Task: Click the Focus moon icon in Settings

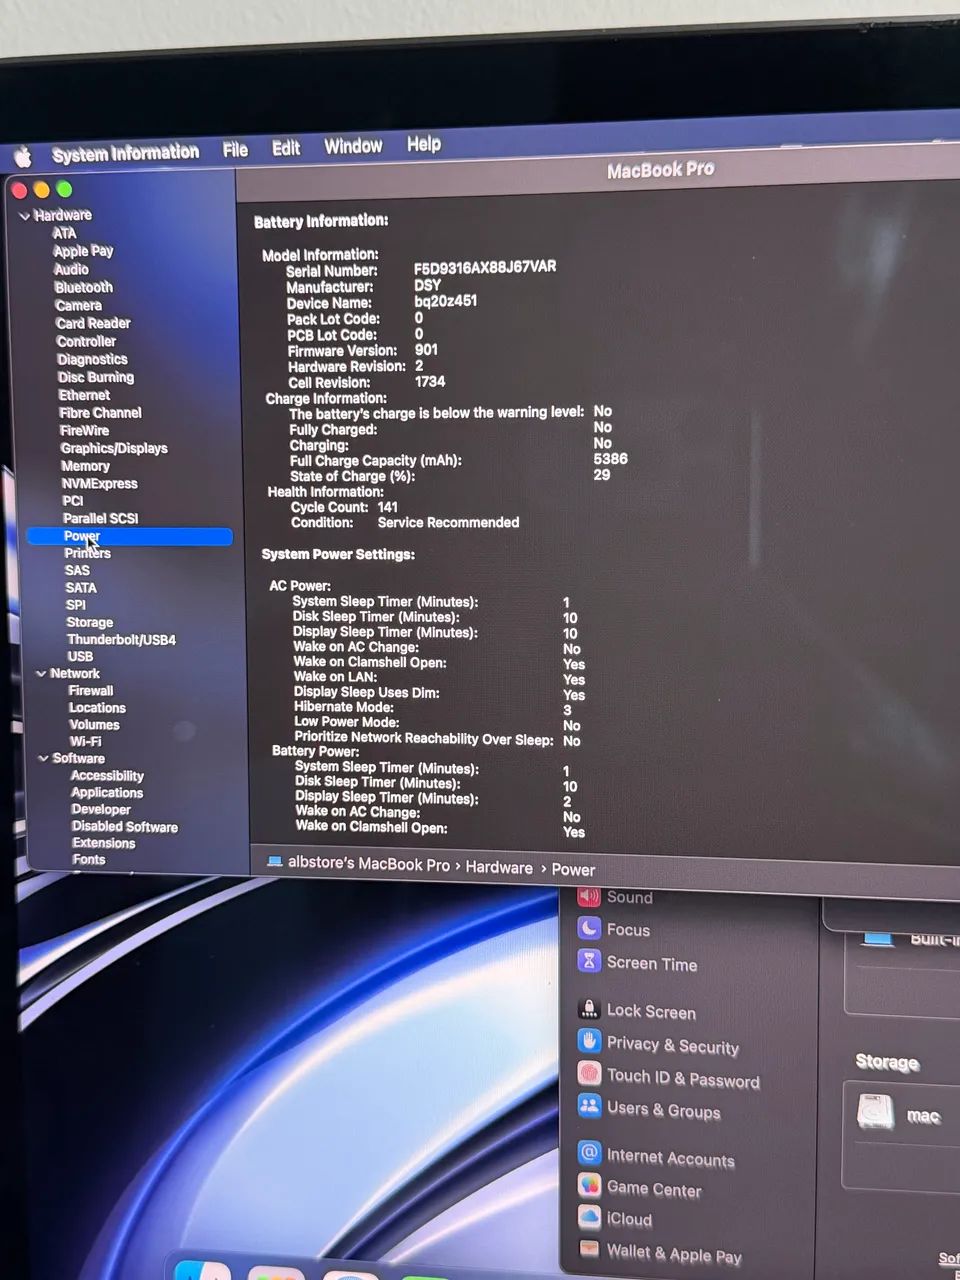Action: (589, 928)
